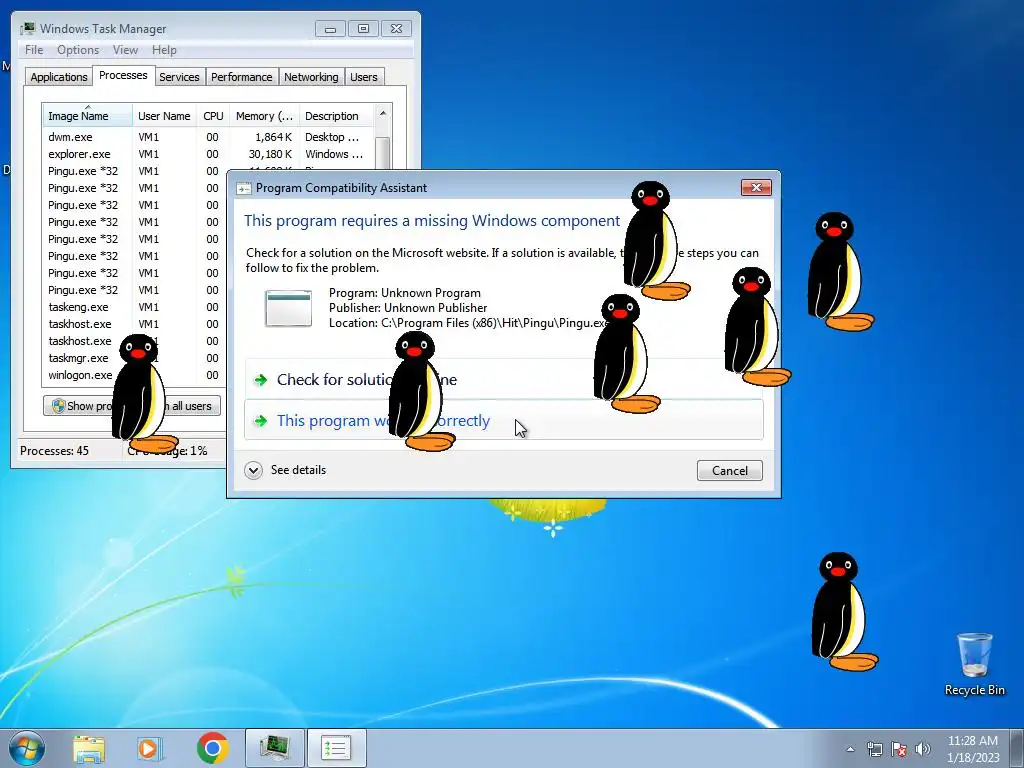Open Windows Explorer from the taskbar

point(89,748)
